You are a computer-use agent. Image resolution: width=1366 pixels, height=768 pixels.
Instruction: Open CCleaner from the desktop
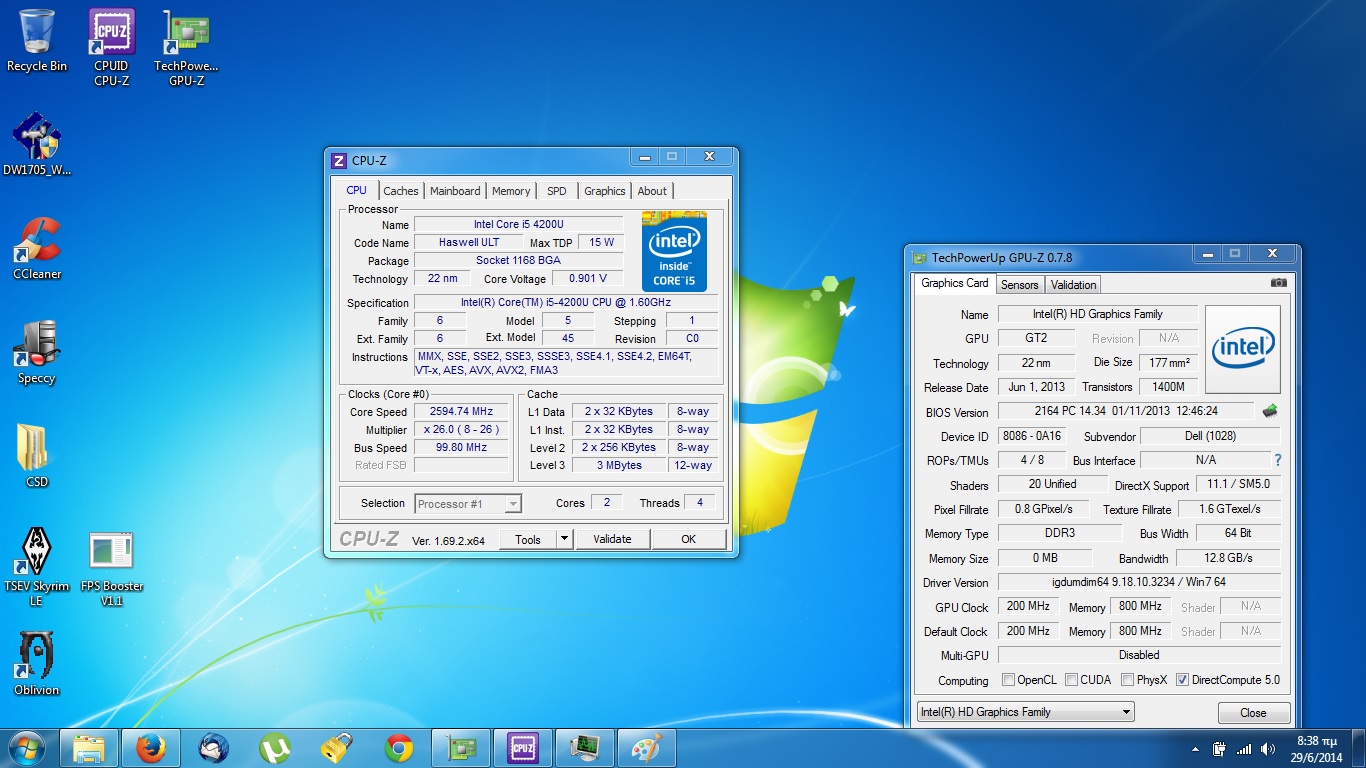tap(37, 248)
